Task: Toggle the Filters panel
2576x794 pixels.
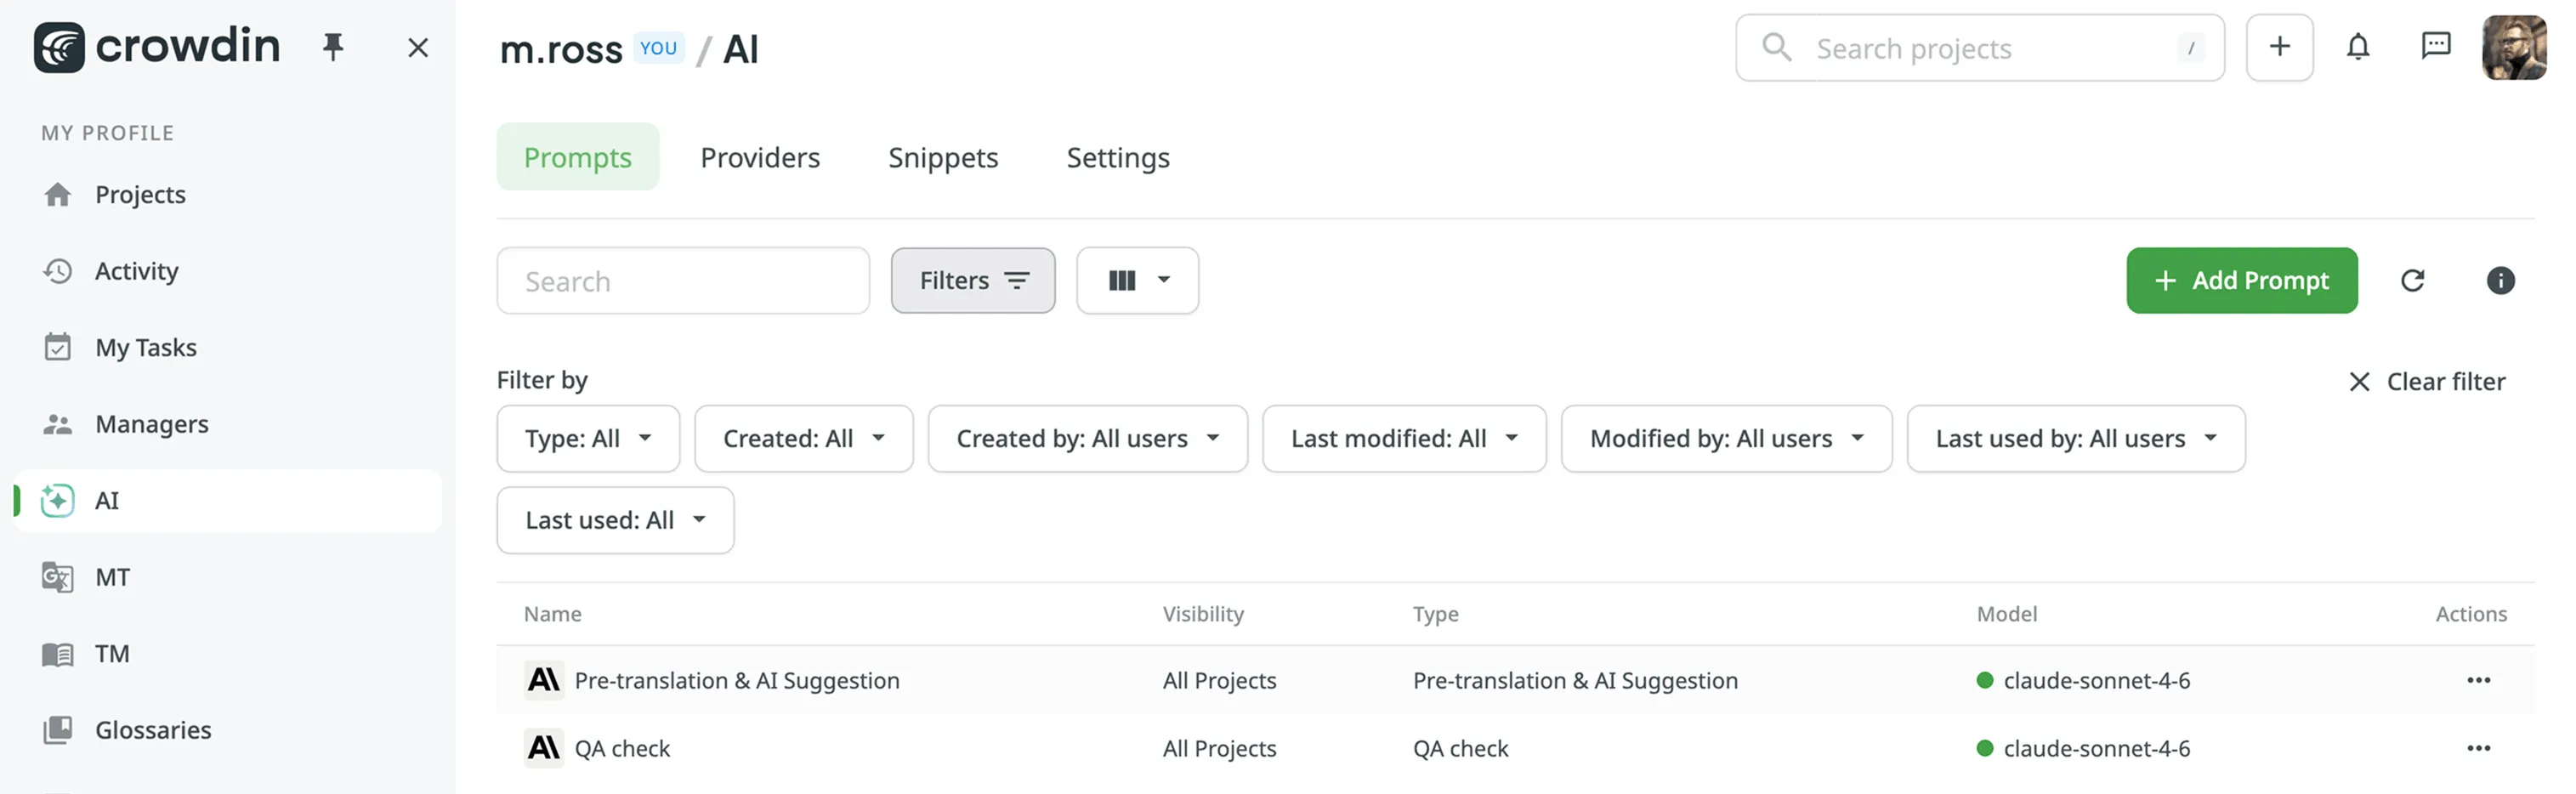Action: 972,281
